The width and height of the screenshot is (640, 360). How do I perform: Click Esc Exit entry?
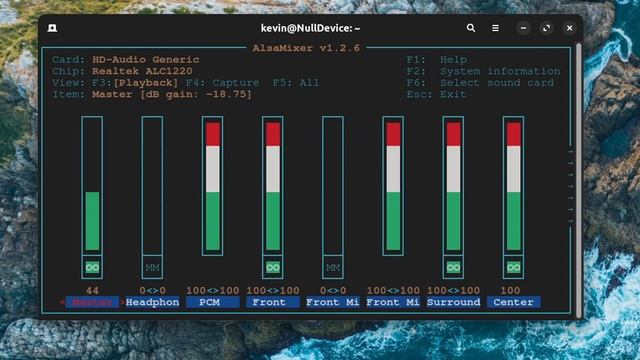click(x=436, y=94)
